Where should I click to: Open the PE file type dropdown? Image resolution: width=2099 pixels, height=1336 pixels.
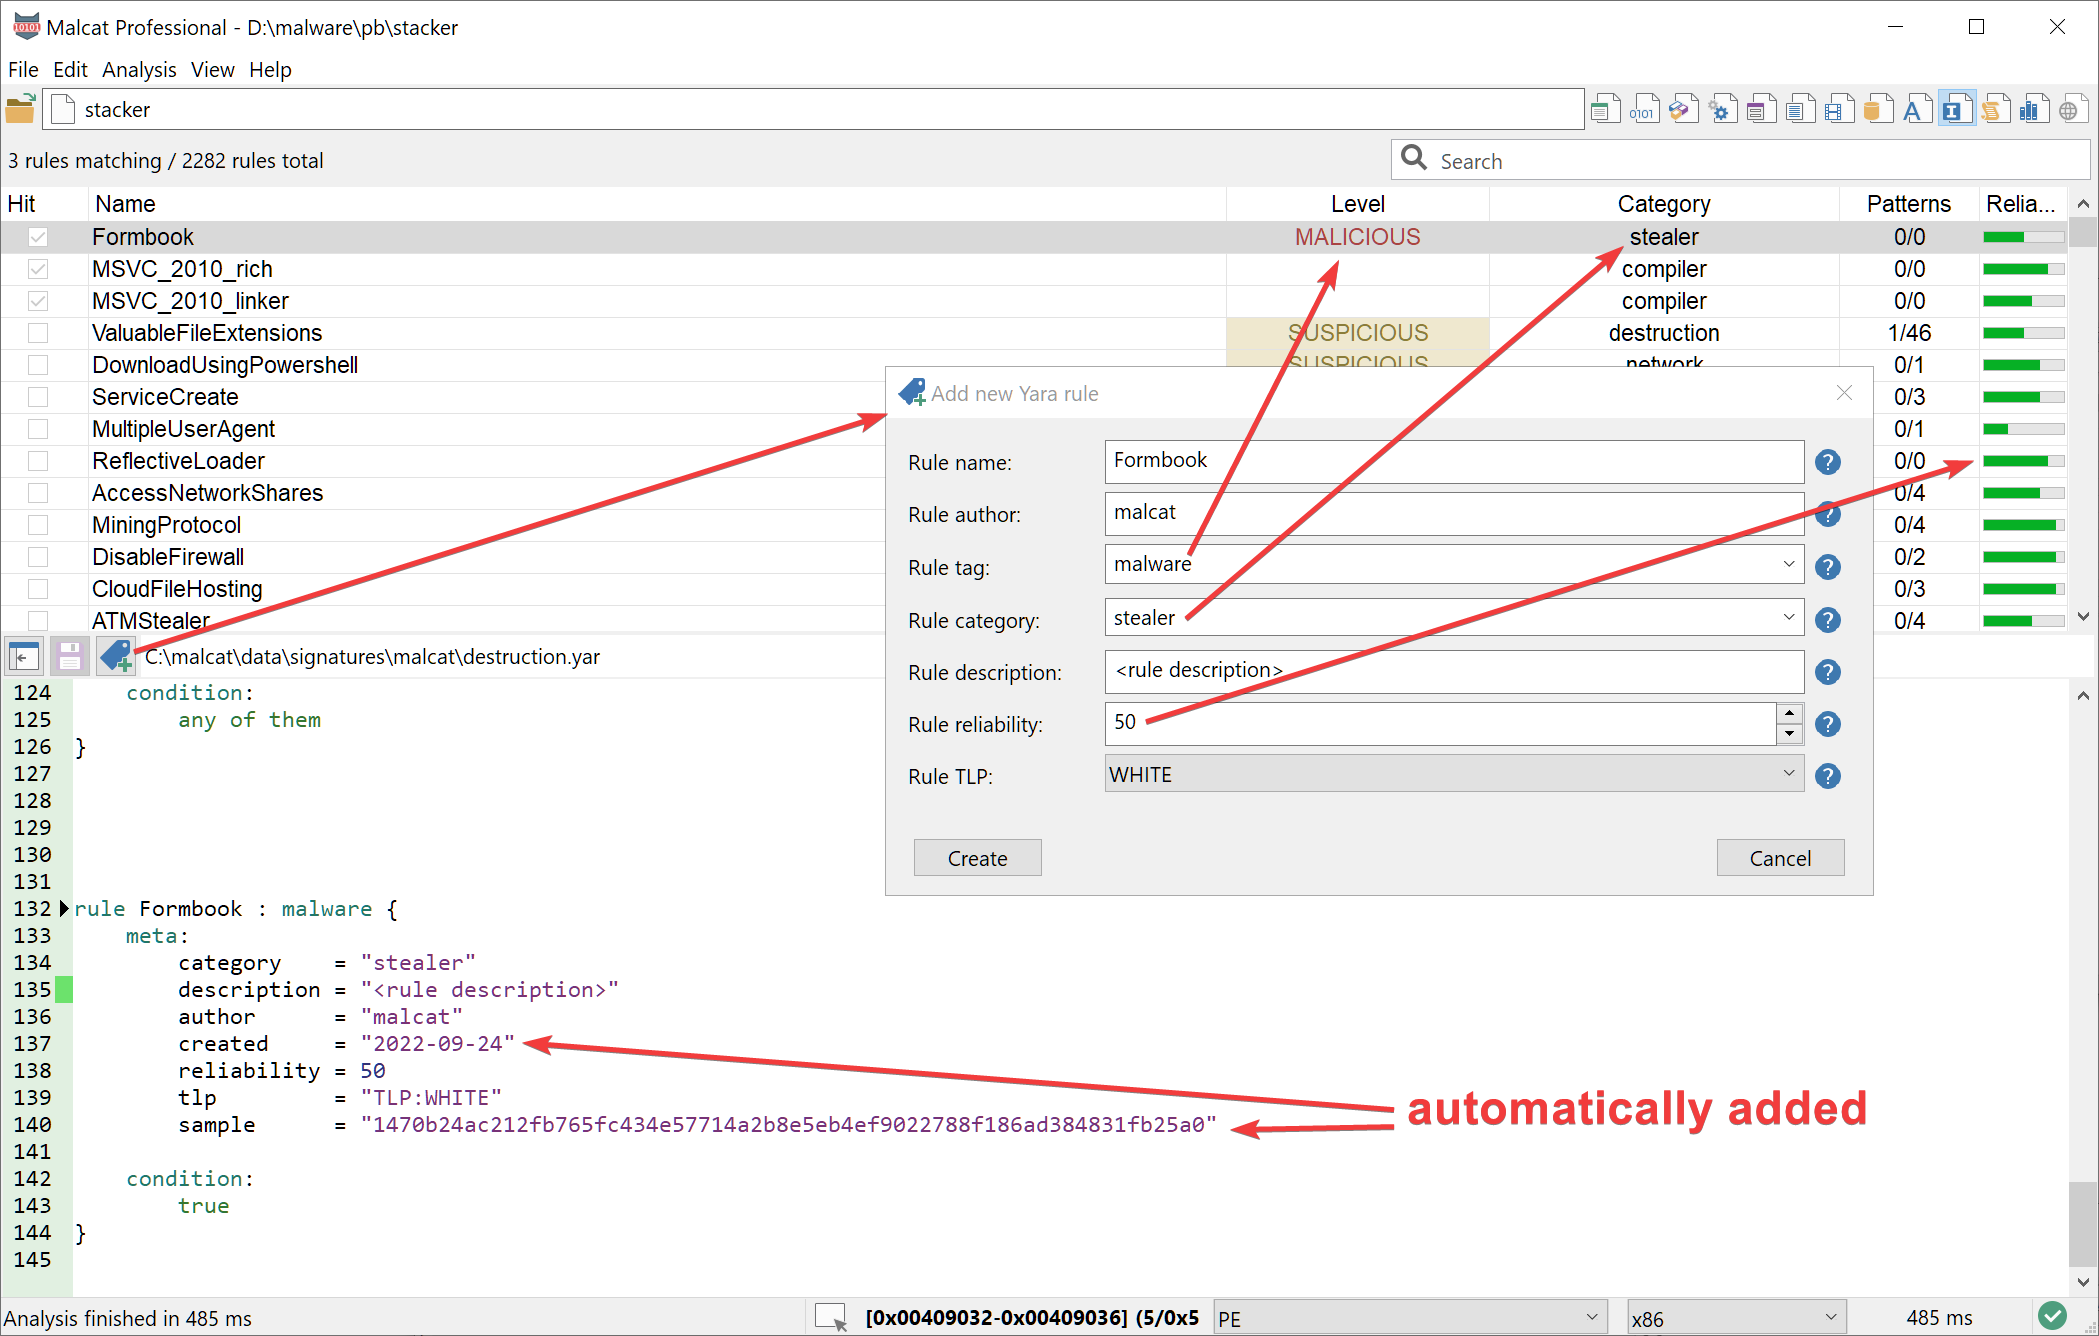pyautogui.click(x=1410, y=1318)
